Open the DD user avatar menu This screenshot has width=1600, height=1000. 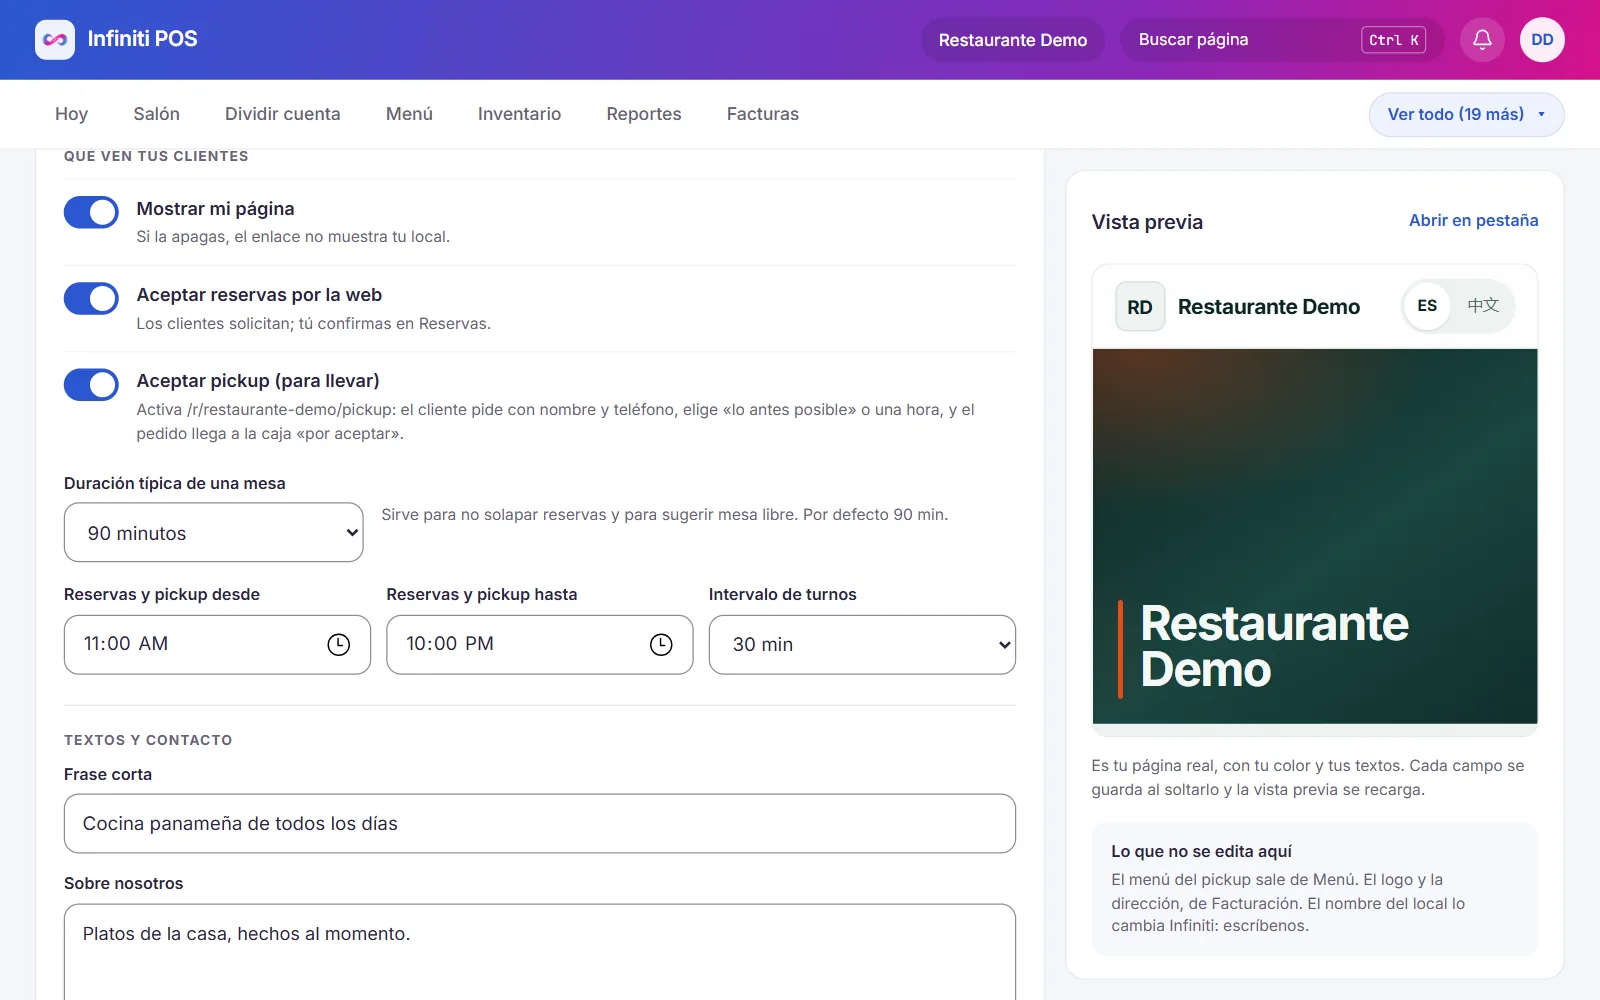pos(1542,40)
